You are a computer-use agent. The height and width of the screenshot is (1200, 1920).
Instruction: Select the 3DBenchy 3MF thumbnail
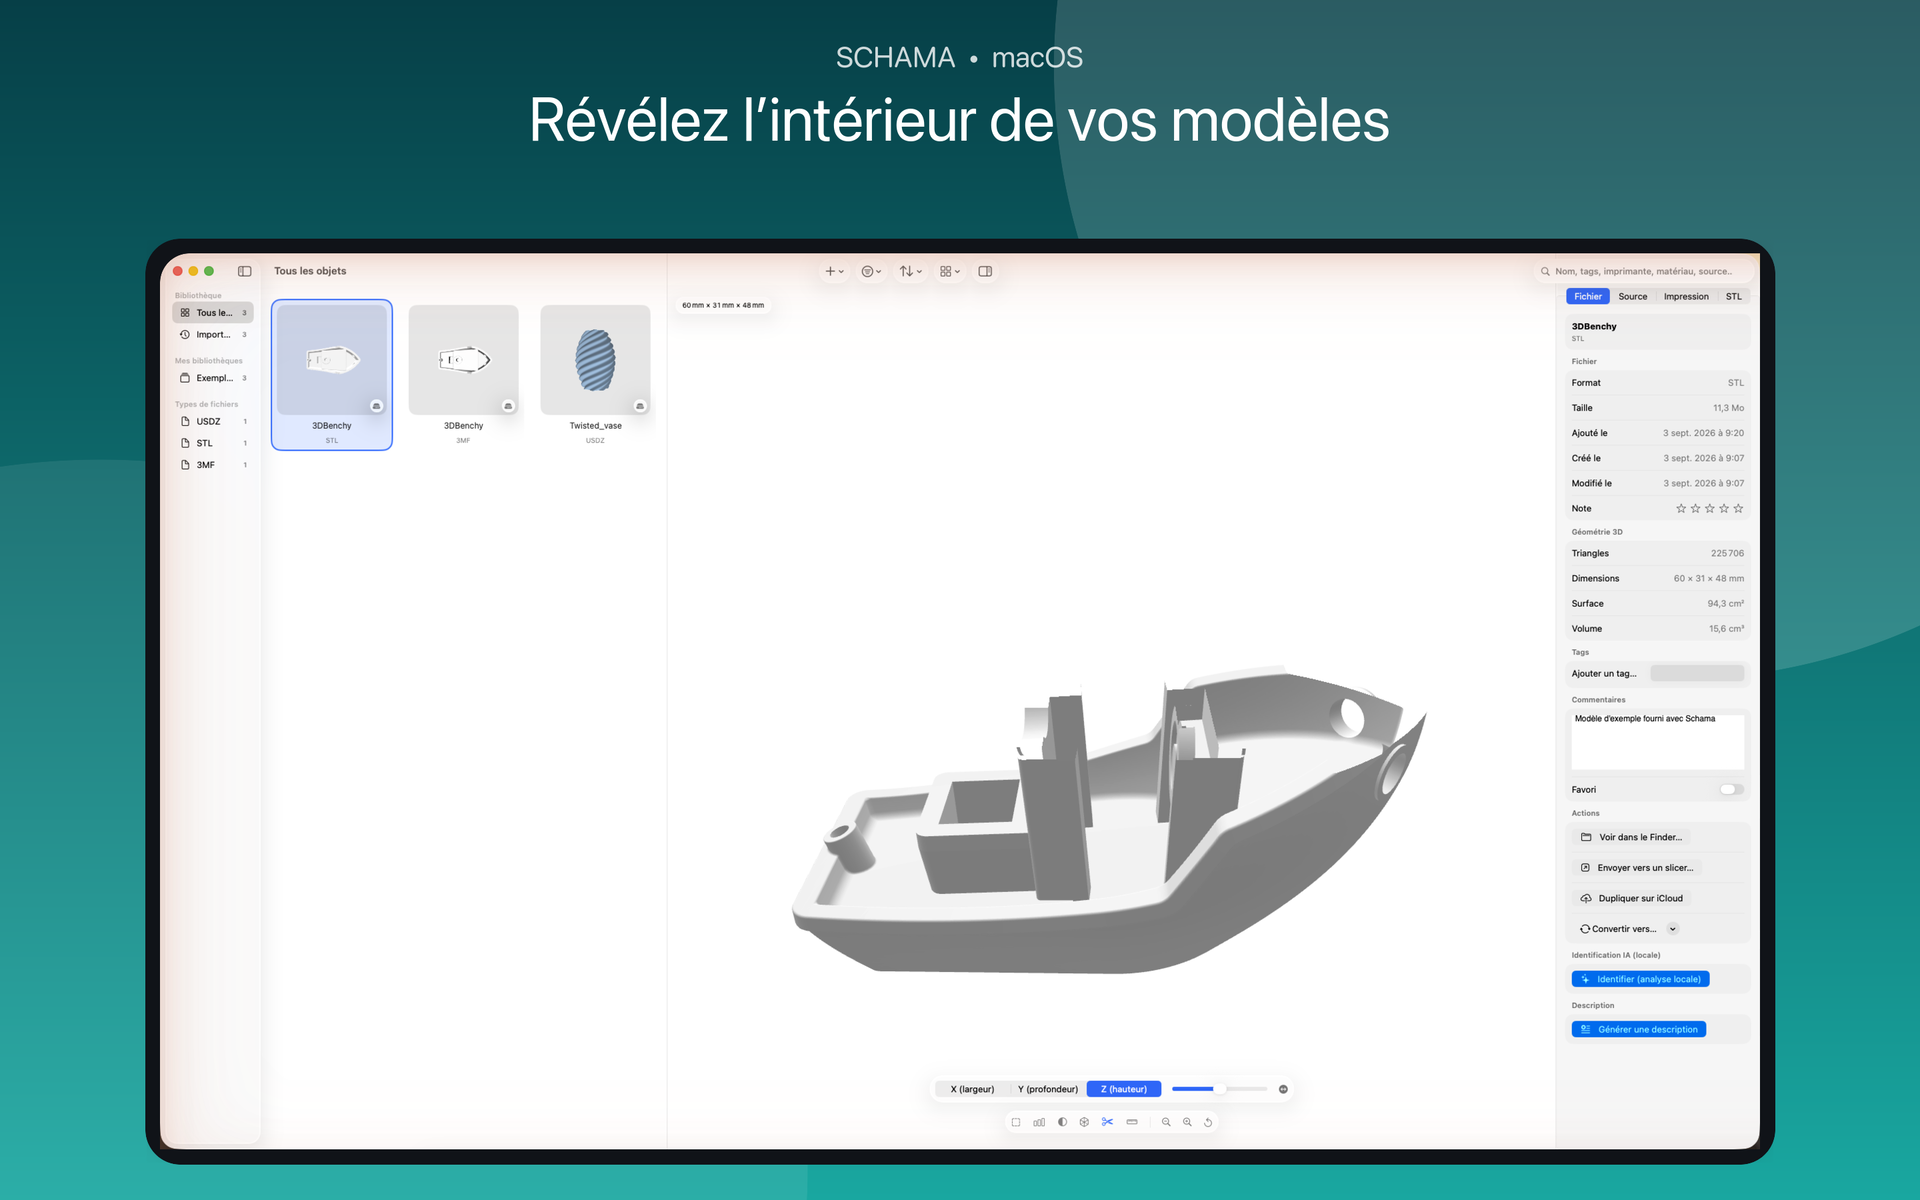point(463,375)
